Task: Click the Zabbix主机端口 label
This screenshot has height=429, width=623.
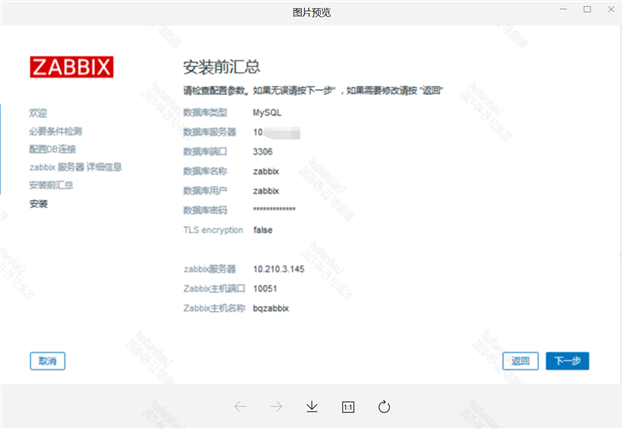Action: pos(215,289)
